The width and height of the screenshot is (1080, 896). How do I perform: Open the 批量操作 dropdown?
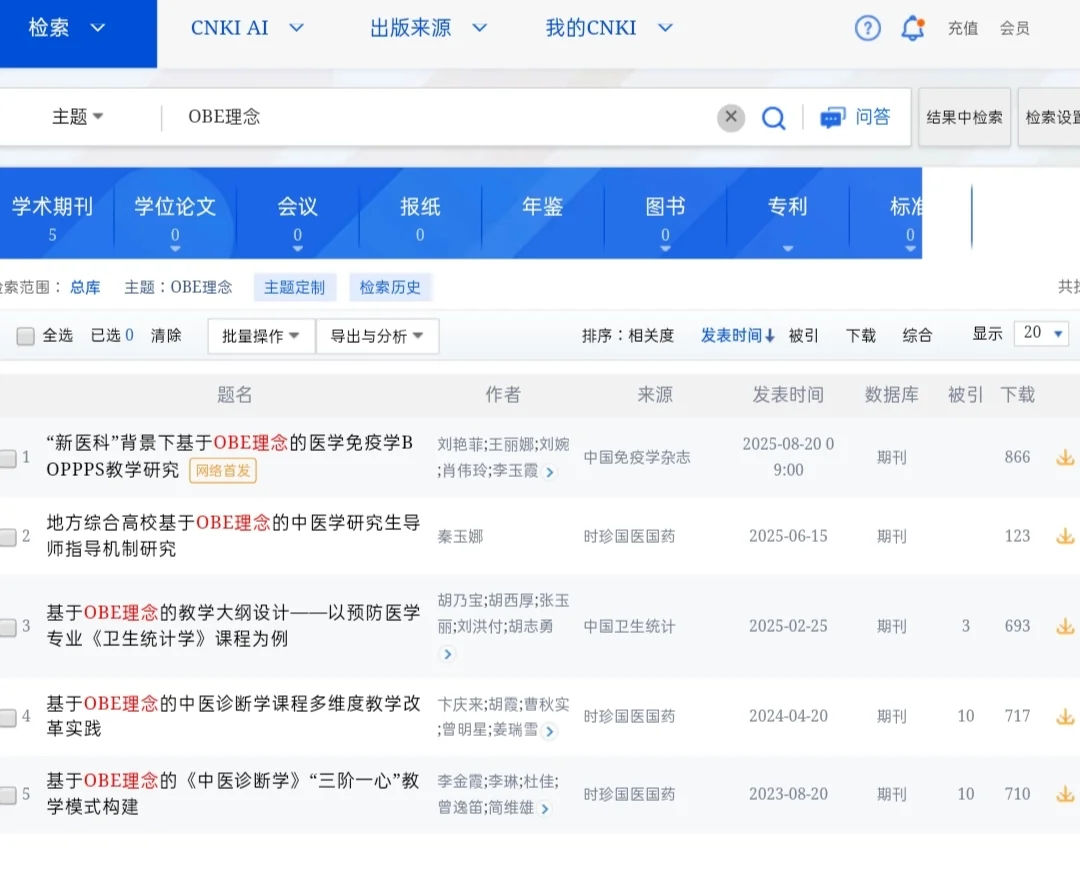[260, 336]
